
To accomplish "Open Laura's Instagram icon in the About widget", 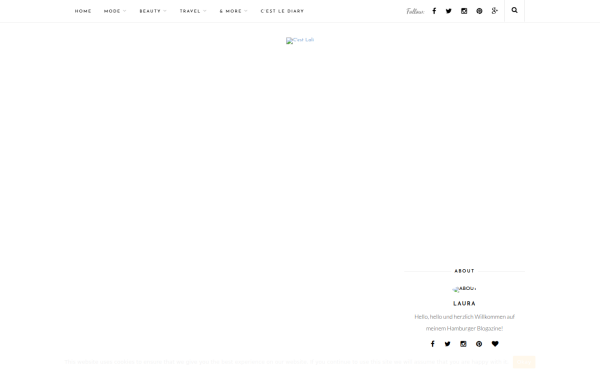I will point(463,344).
